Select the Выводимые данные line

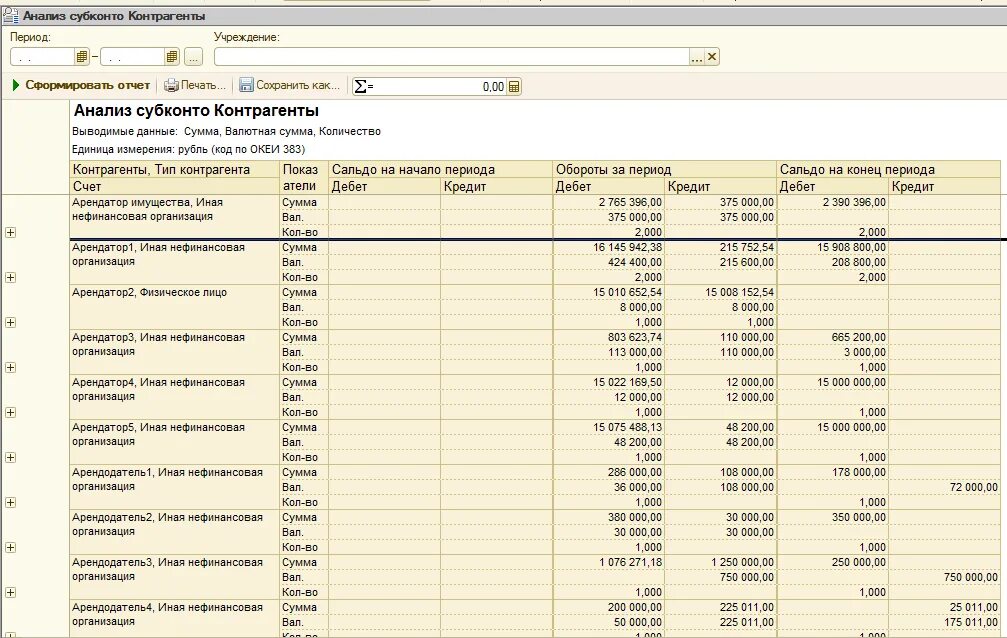(x=226, y=131)
